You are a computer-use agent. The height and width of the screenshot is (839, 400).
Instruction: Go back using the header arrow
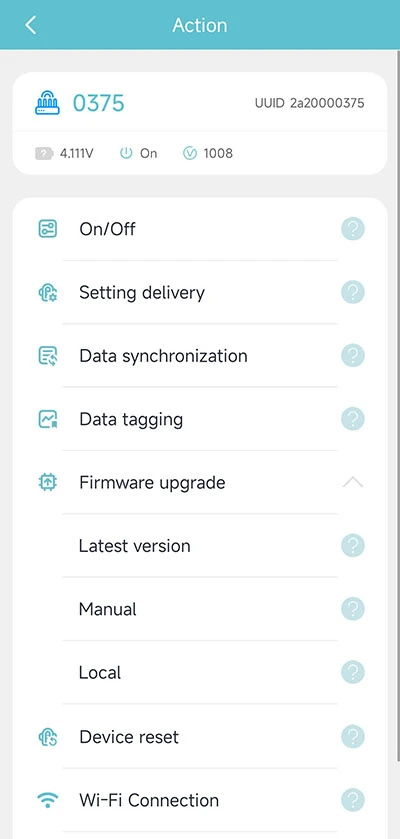(30, 25)
